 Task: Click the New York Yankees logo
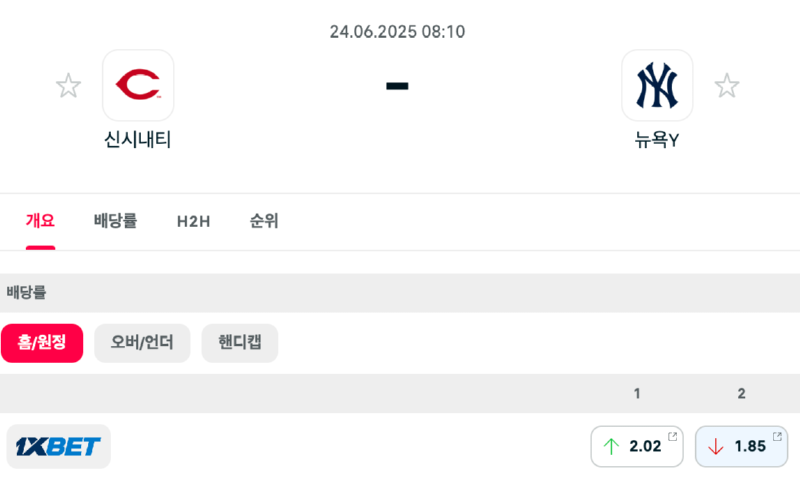(x=657, y=86)
